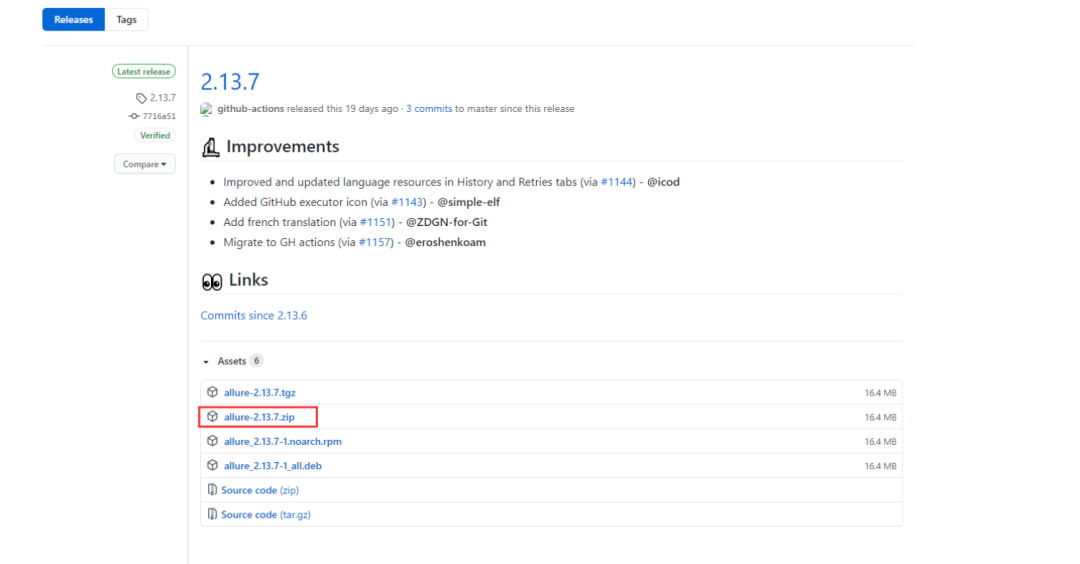This screenshot has height=564, width=1080.
Task: Click the Verified badge
Action: 155,136
